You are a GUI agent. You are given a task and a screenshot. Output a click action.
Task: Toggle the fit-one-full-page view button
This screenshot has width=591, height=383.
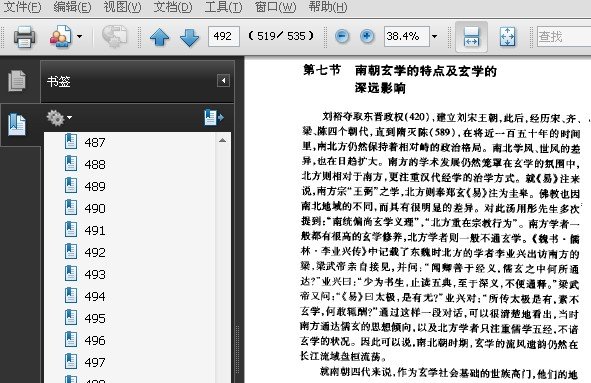coord(507,37)
